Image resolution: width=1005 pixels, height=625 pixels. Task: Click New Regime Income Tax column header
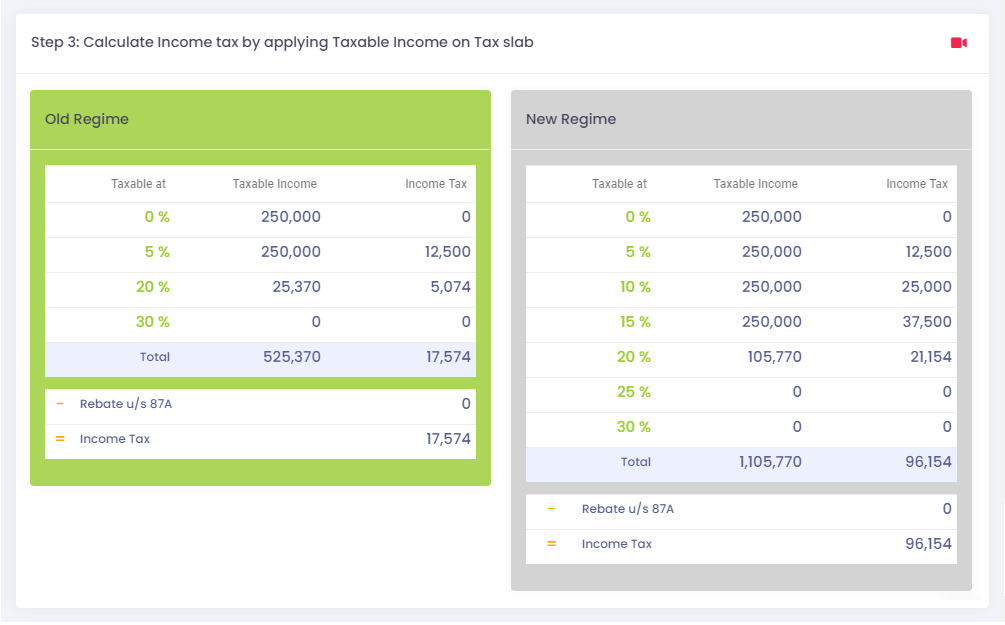pos(917,184)
